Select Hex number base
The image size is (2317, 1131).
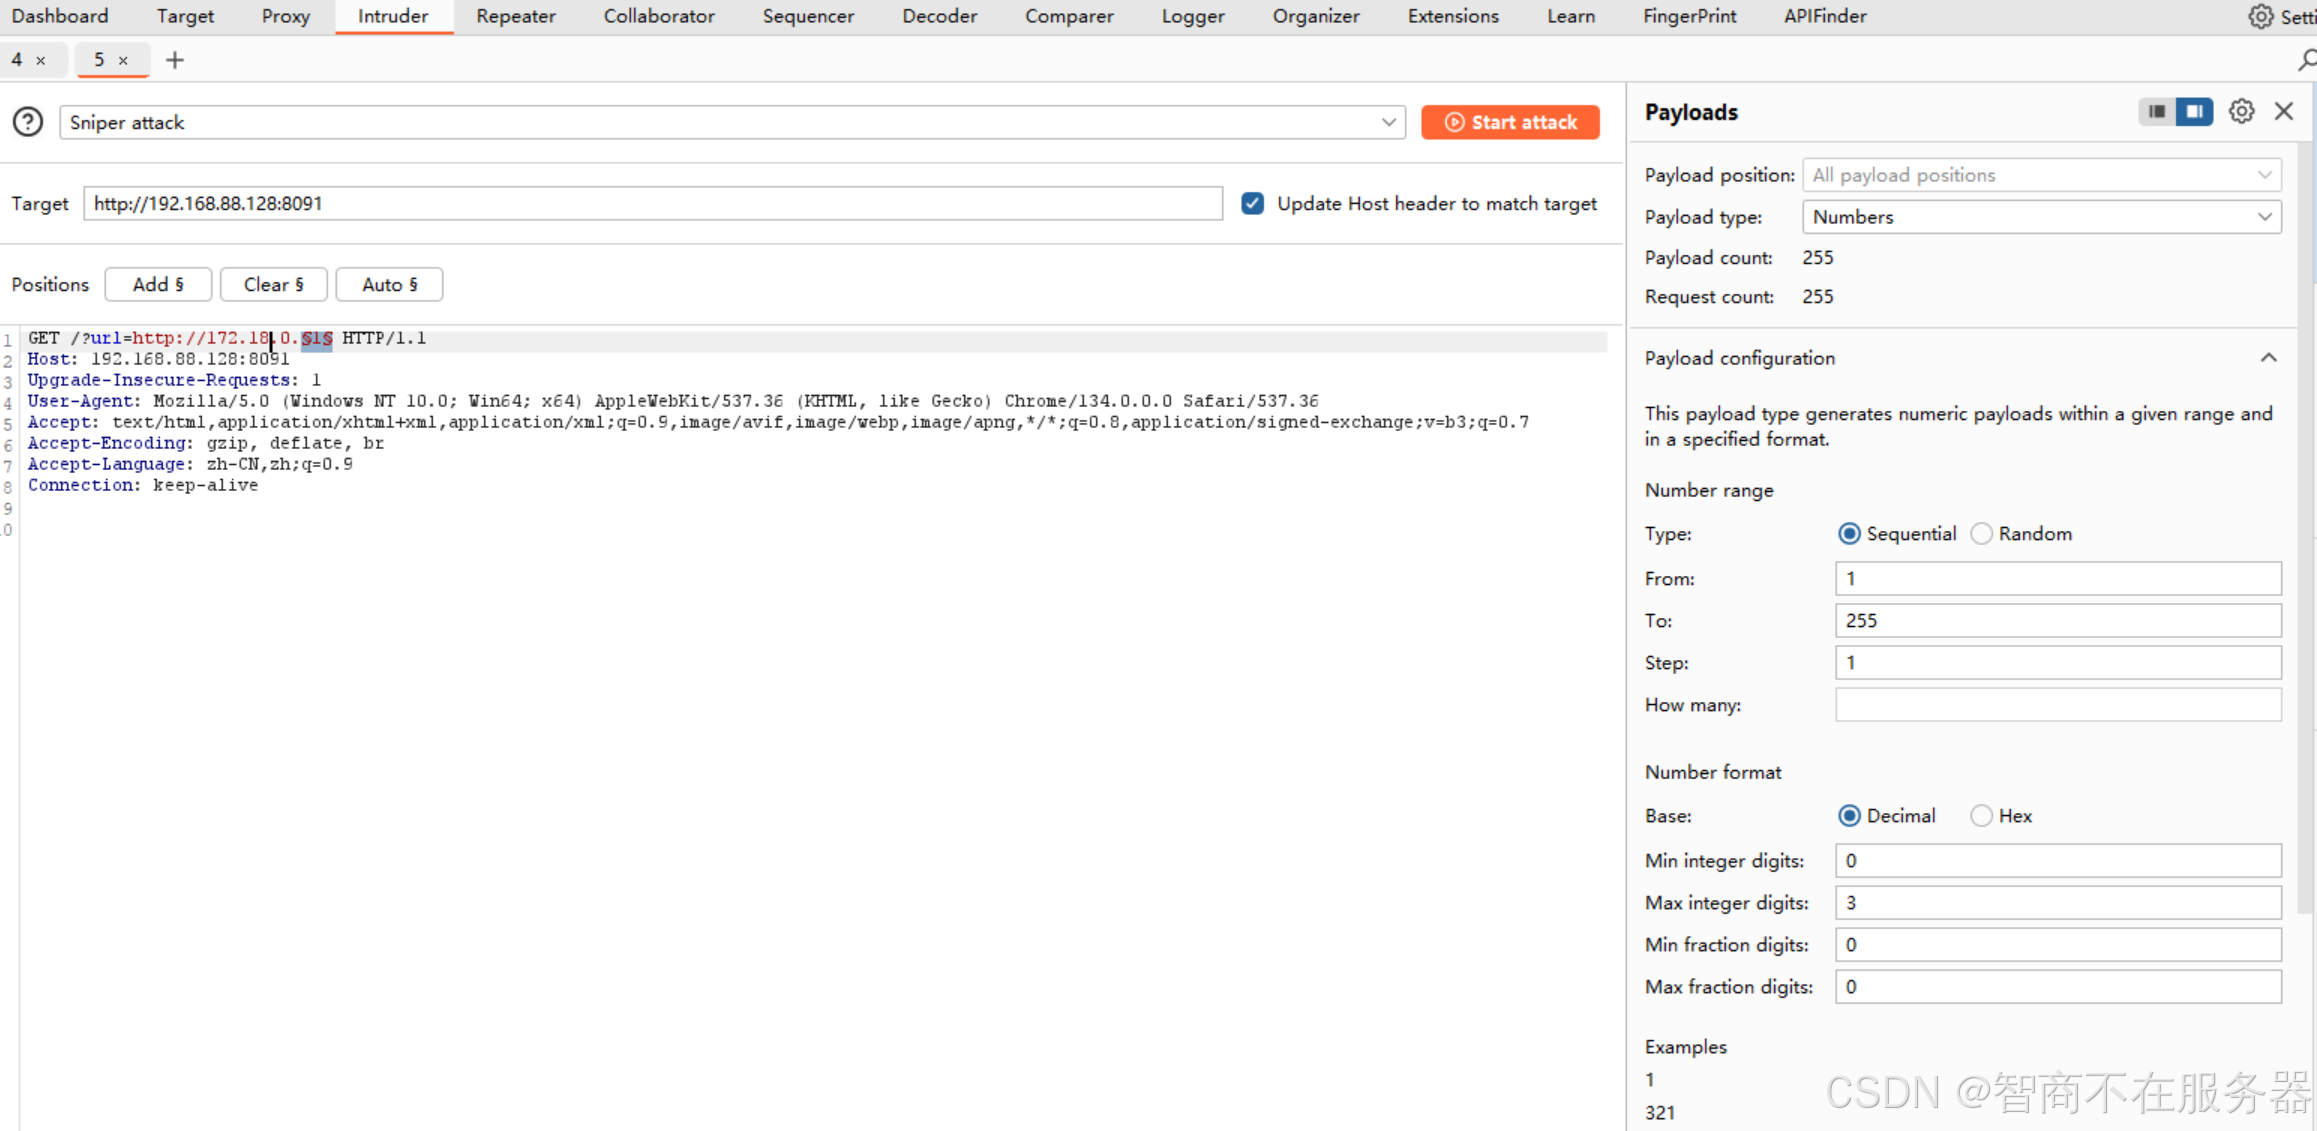1981,815
